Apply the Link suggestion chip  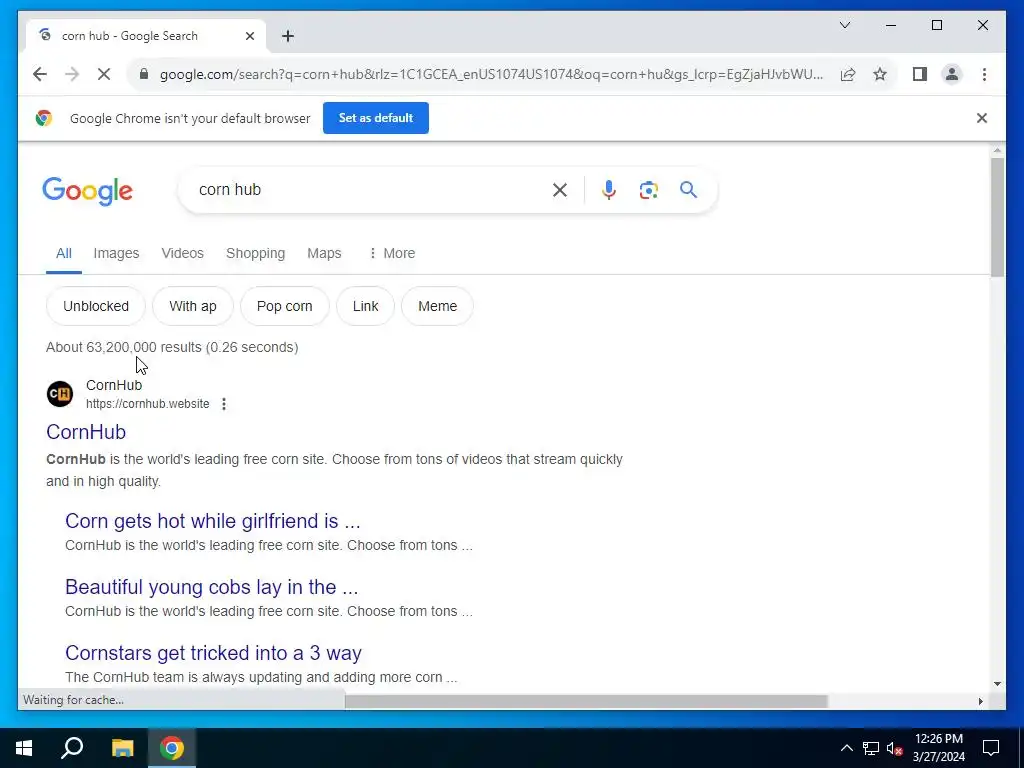pyautogui.click(x=365, y=306)
